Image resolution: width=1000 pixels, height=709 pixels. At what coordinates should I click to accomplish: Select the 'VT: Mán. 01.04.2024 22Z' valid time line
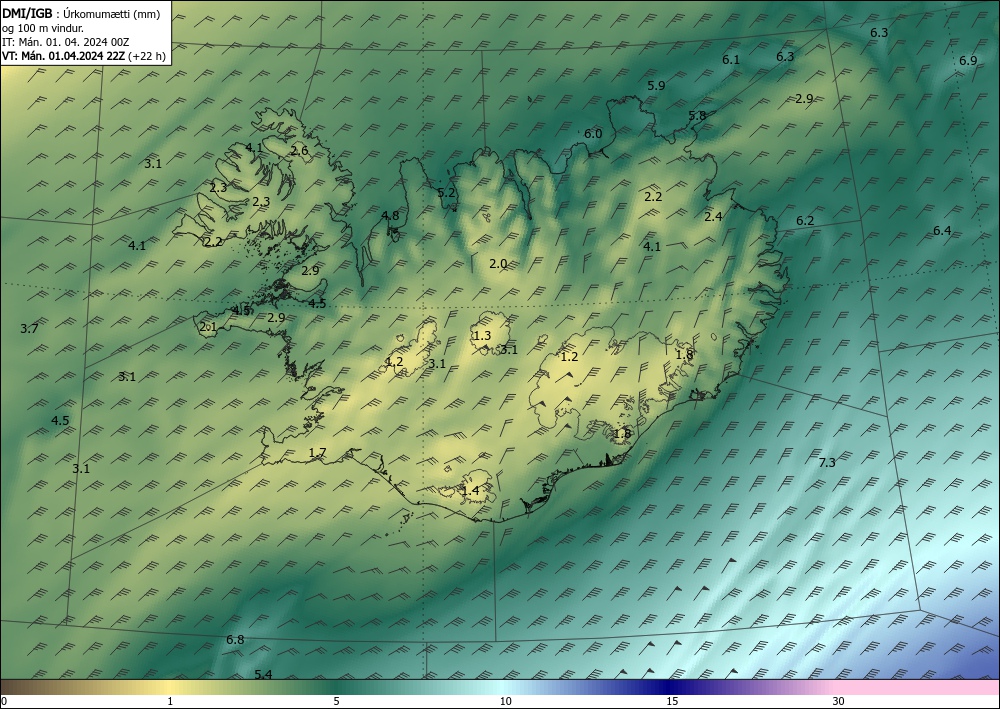(63, 56)
